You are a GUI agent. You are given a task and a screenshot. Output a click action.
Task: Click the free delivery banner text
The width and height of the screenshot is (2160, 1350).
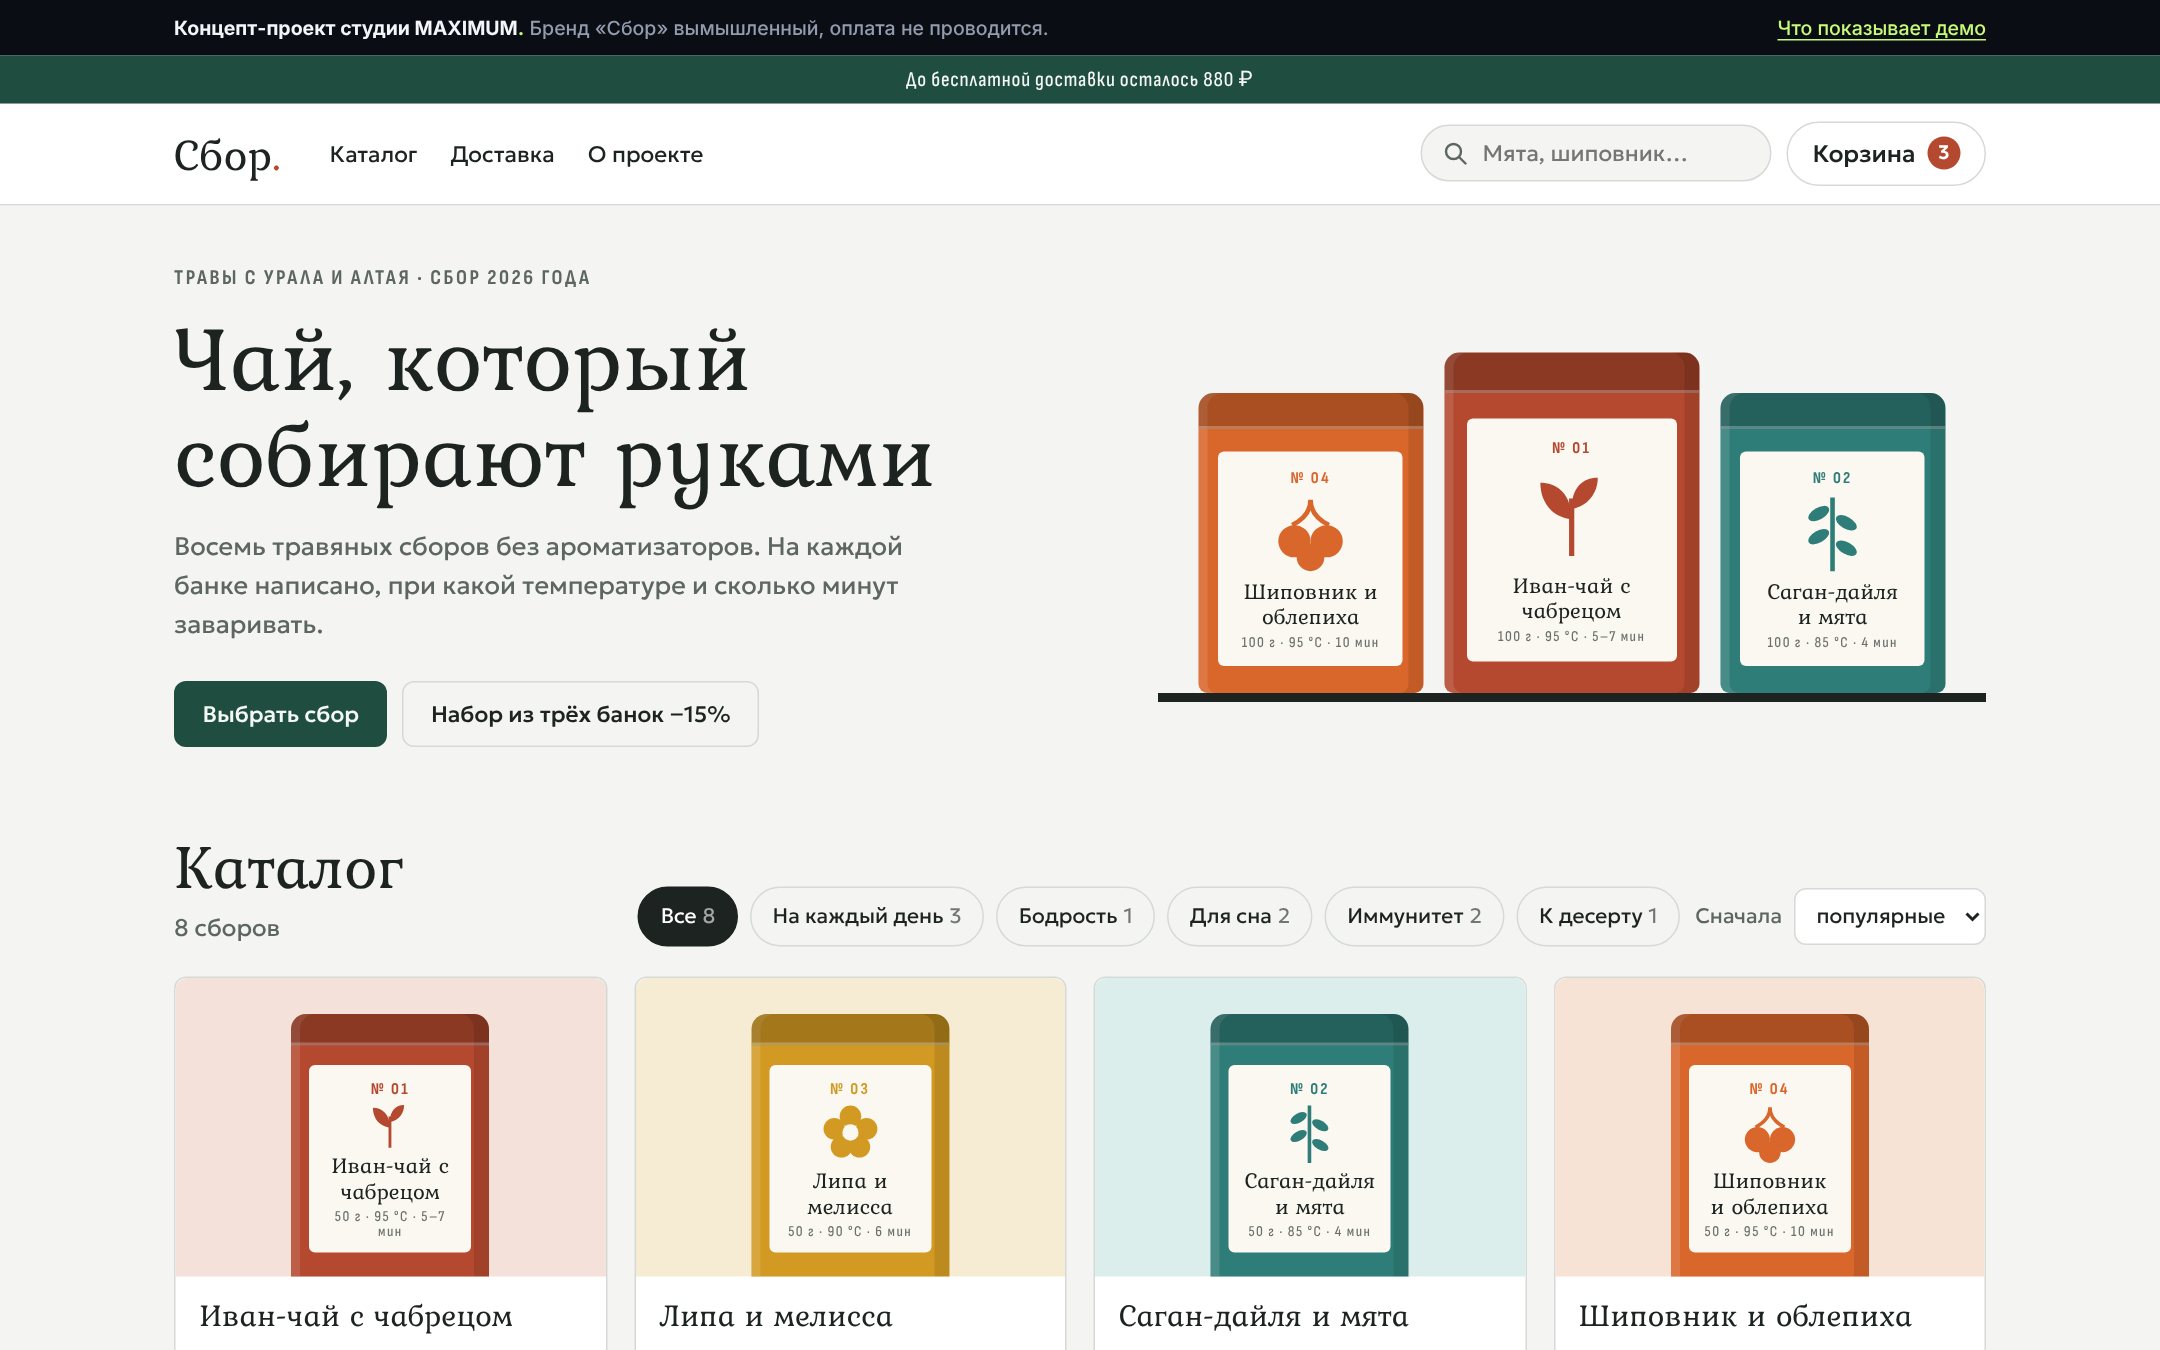point(1079,79)
